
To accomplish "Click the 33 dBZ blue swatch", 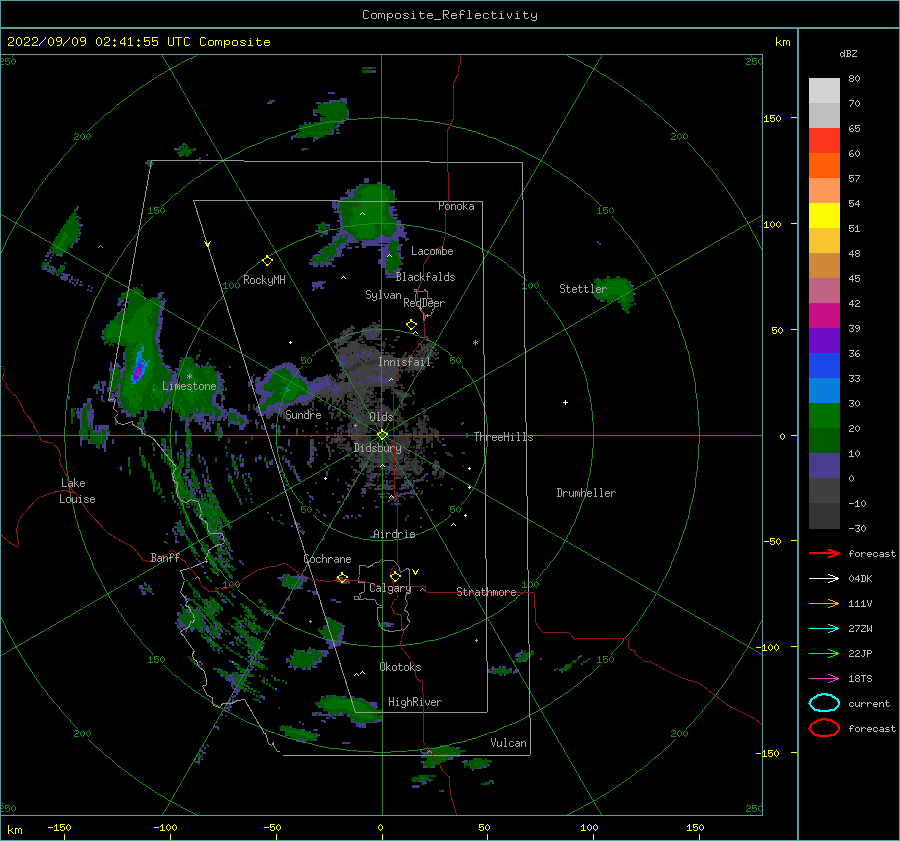I will coord(824,391).
